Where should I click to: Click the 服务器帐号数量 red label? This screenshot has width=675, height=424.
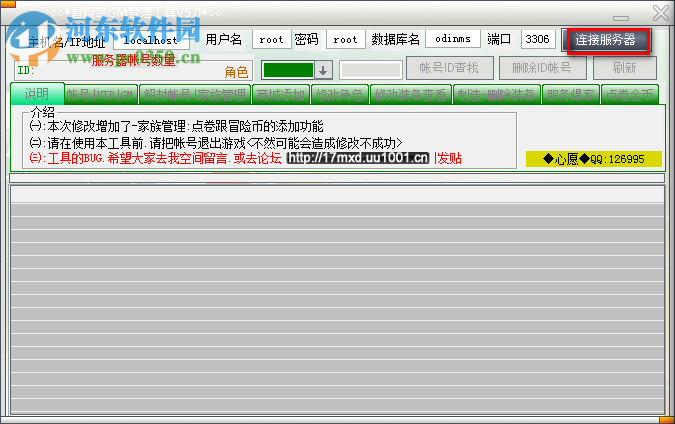point(133,60)
